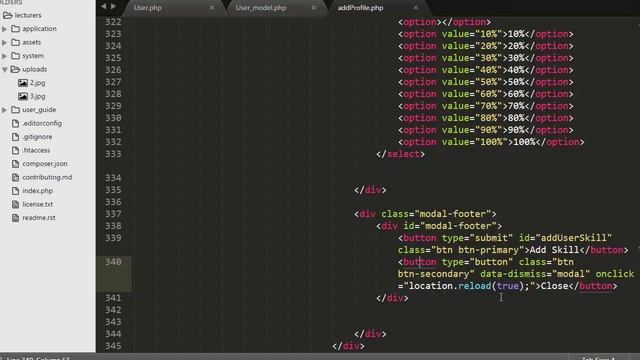Click 'location.reload(true);' in code
The width and height of the screenshot is (640, 360).
coord(469,286)
